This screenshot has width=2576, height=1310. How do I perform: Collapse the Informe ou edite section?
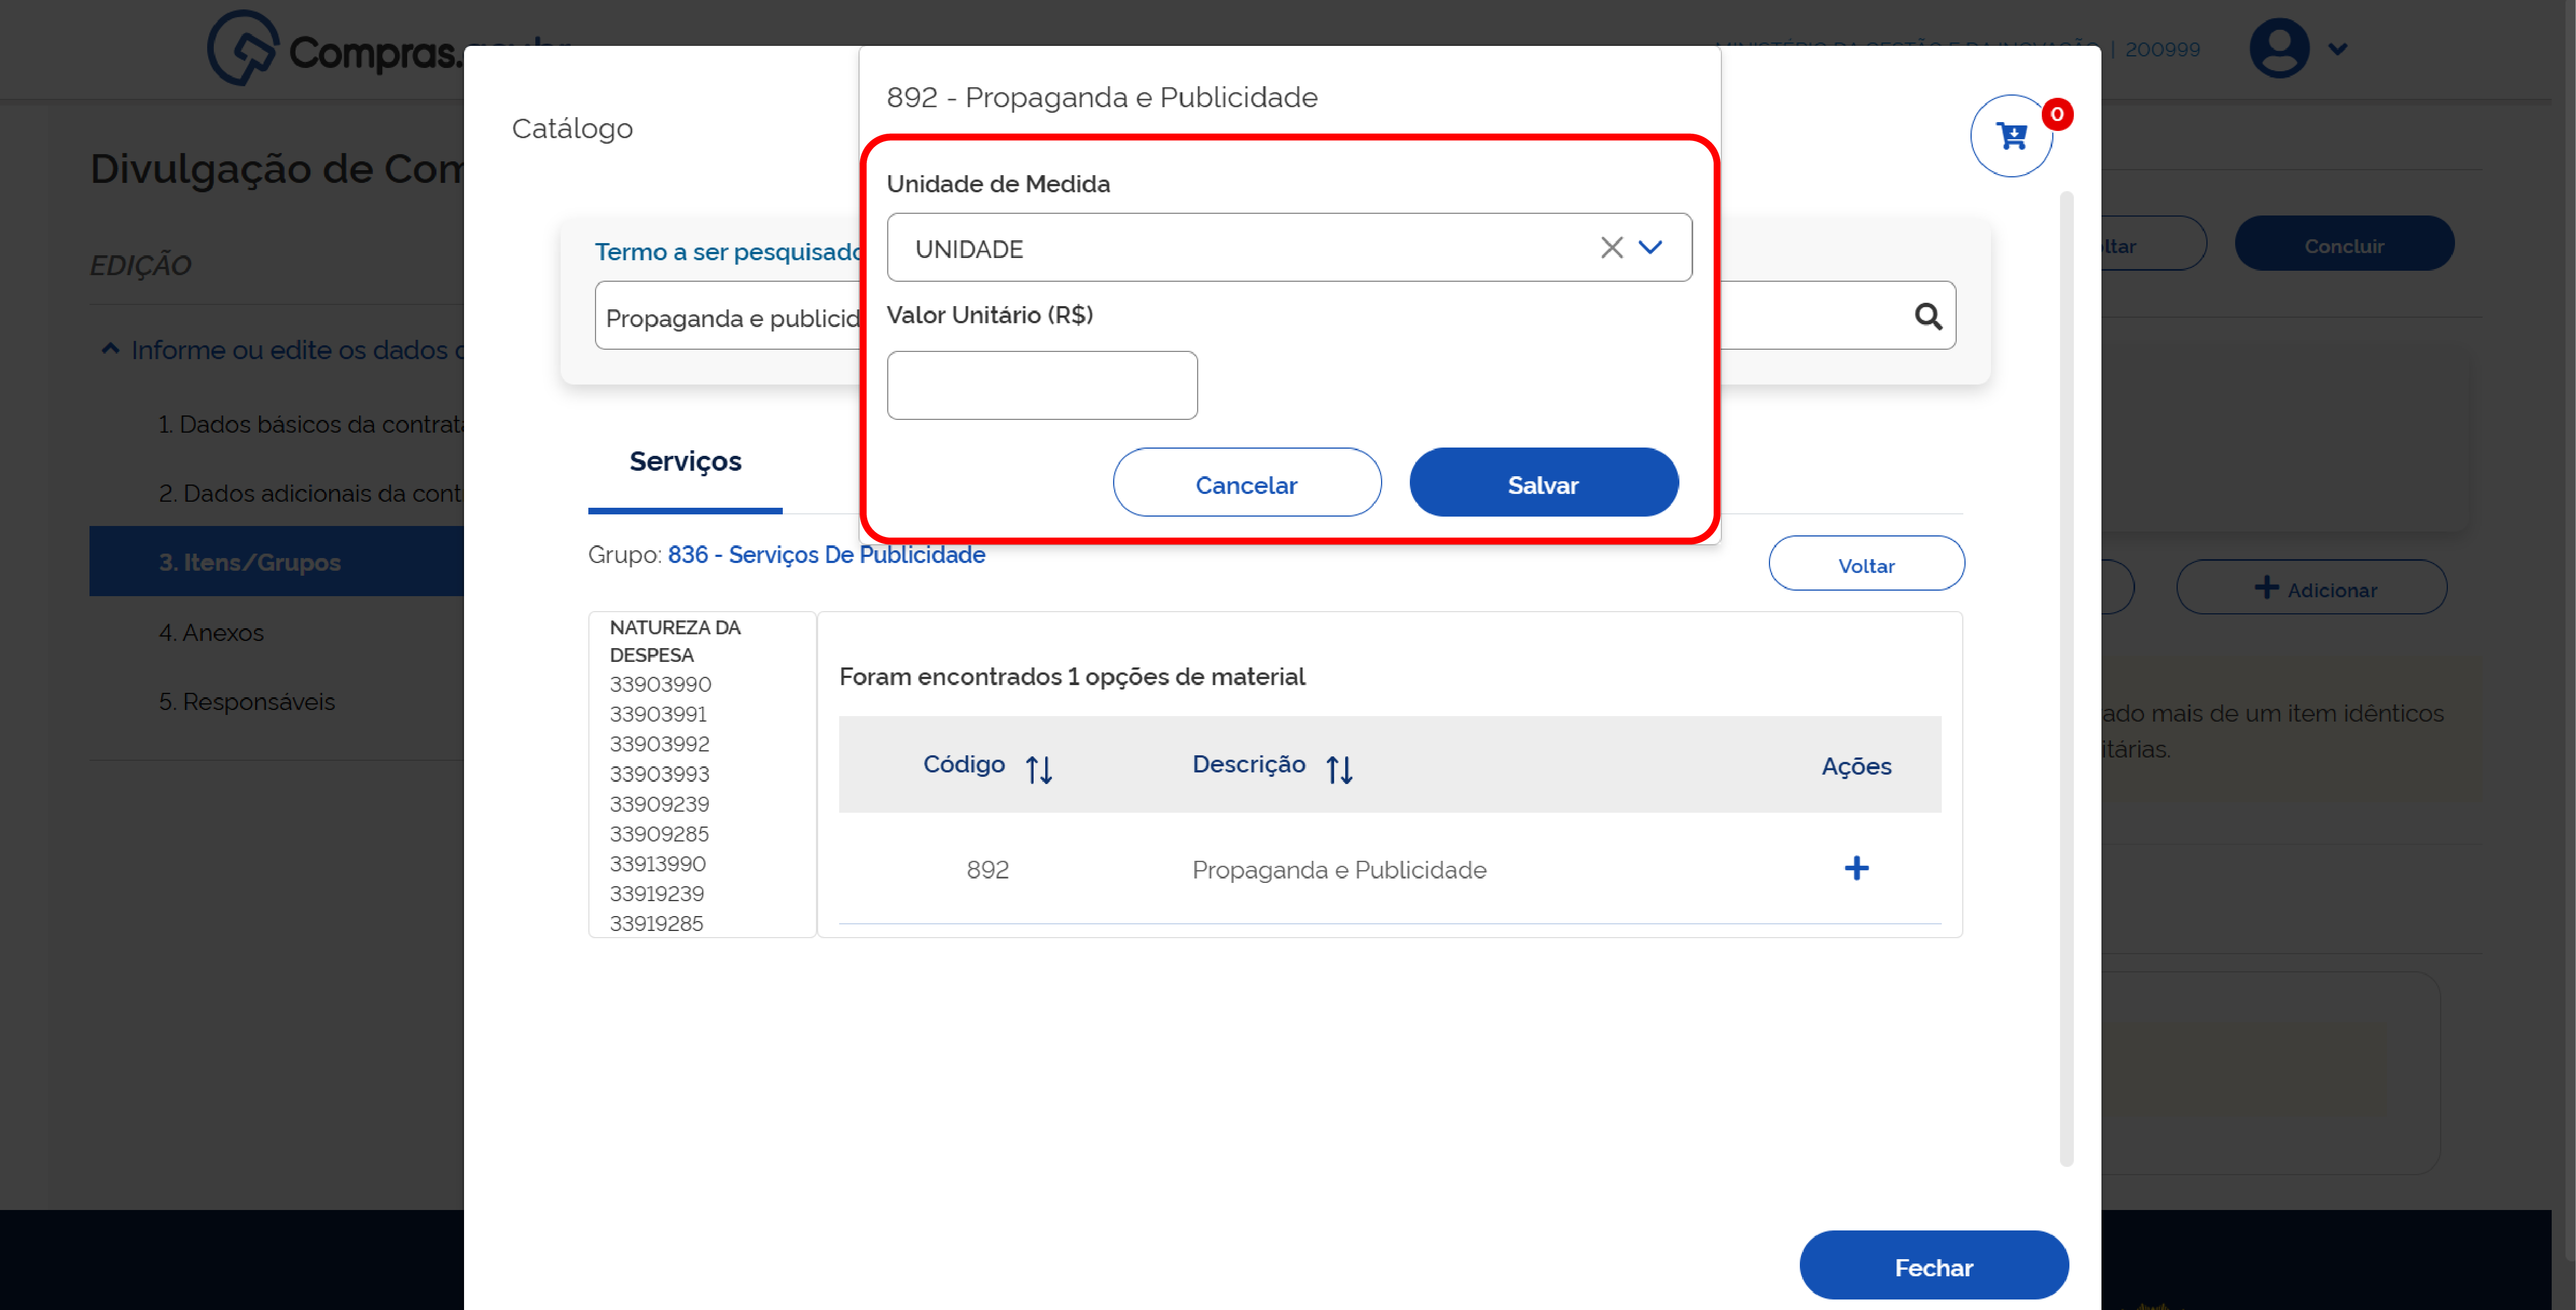[x=110, y=349]
